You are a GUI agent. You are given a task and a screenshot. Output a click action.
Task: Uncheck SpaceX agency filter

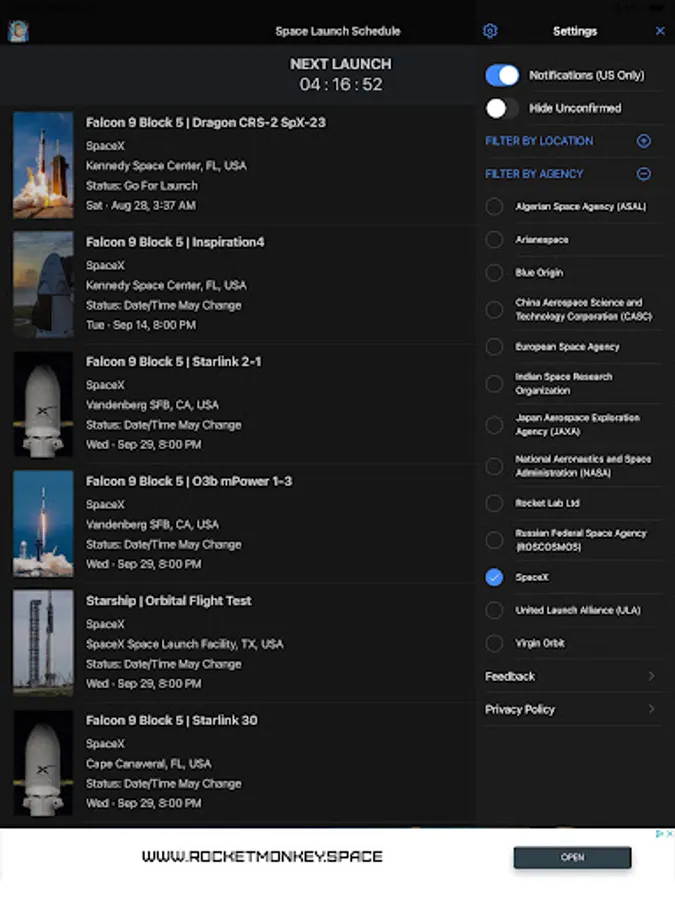click(x=494, y=577)
